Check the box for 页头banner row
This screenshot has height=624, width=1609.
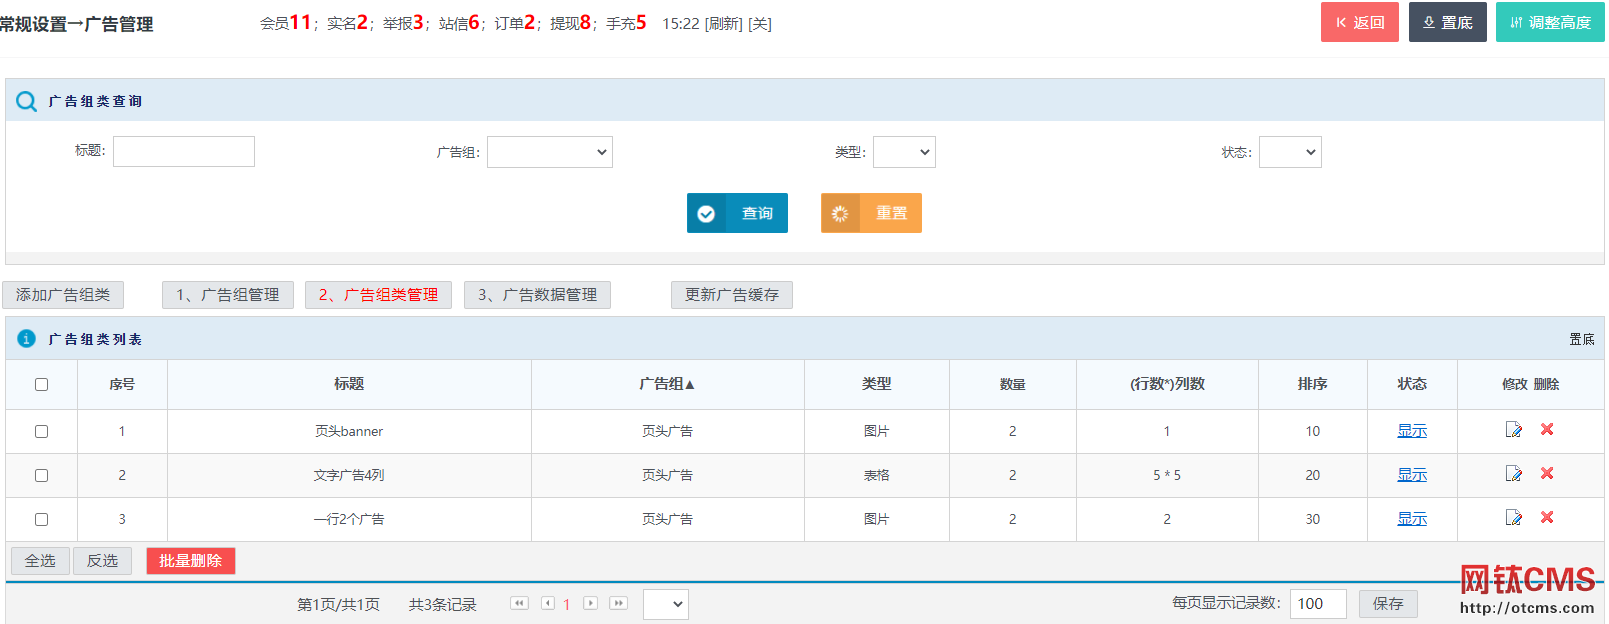click(x=41, y=431)
